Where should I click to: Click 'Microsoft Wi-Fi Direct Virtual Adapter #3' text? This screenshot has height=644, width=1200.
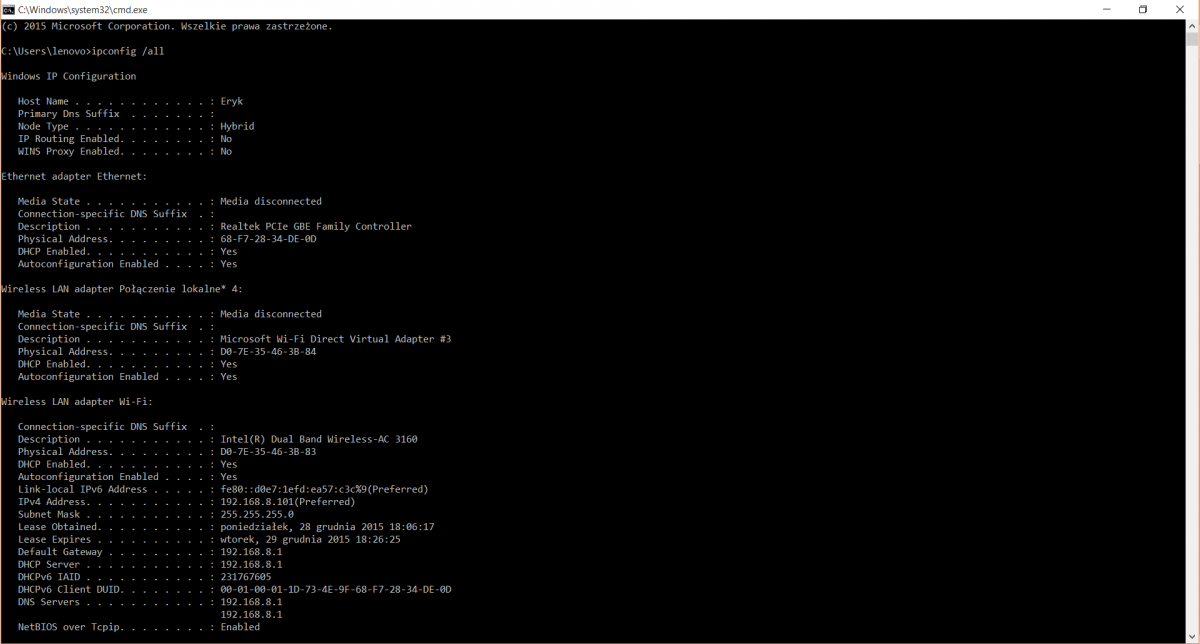(335, 339)
